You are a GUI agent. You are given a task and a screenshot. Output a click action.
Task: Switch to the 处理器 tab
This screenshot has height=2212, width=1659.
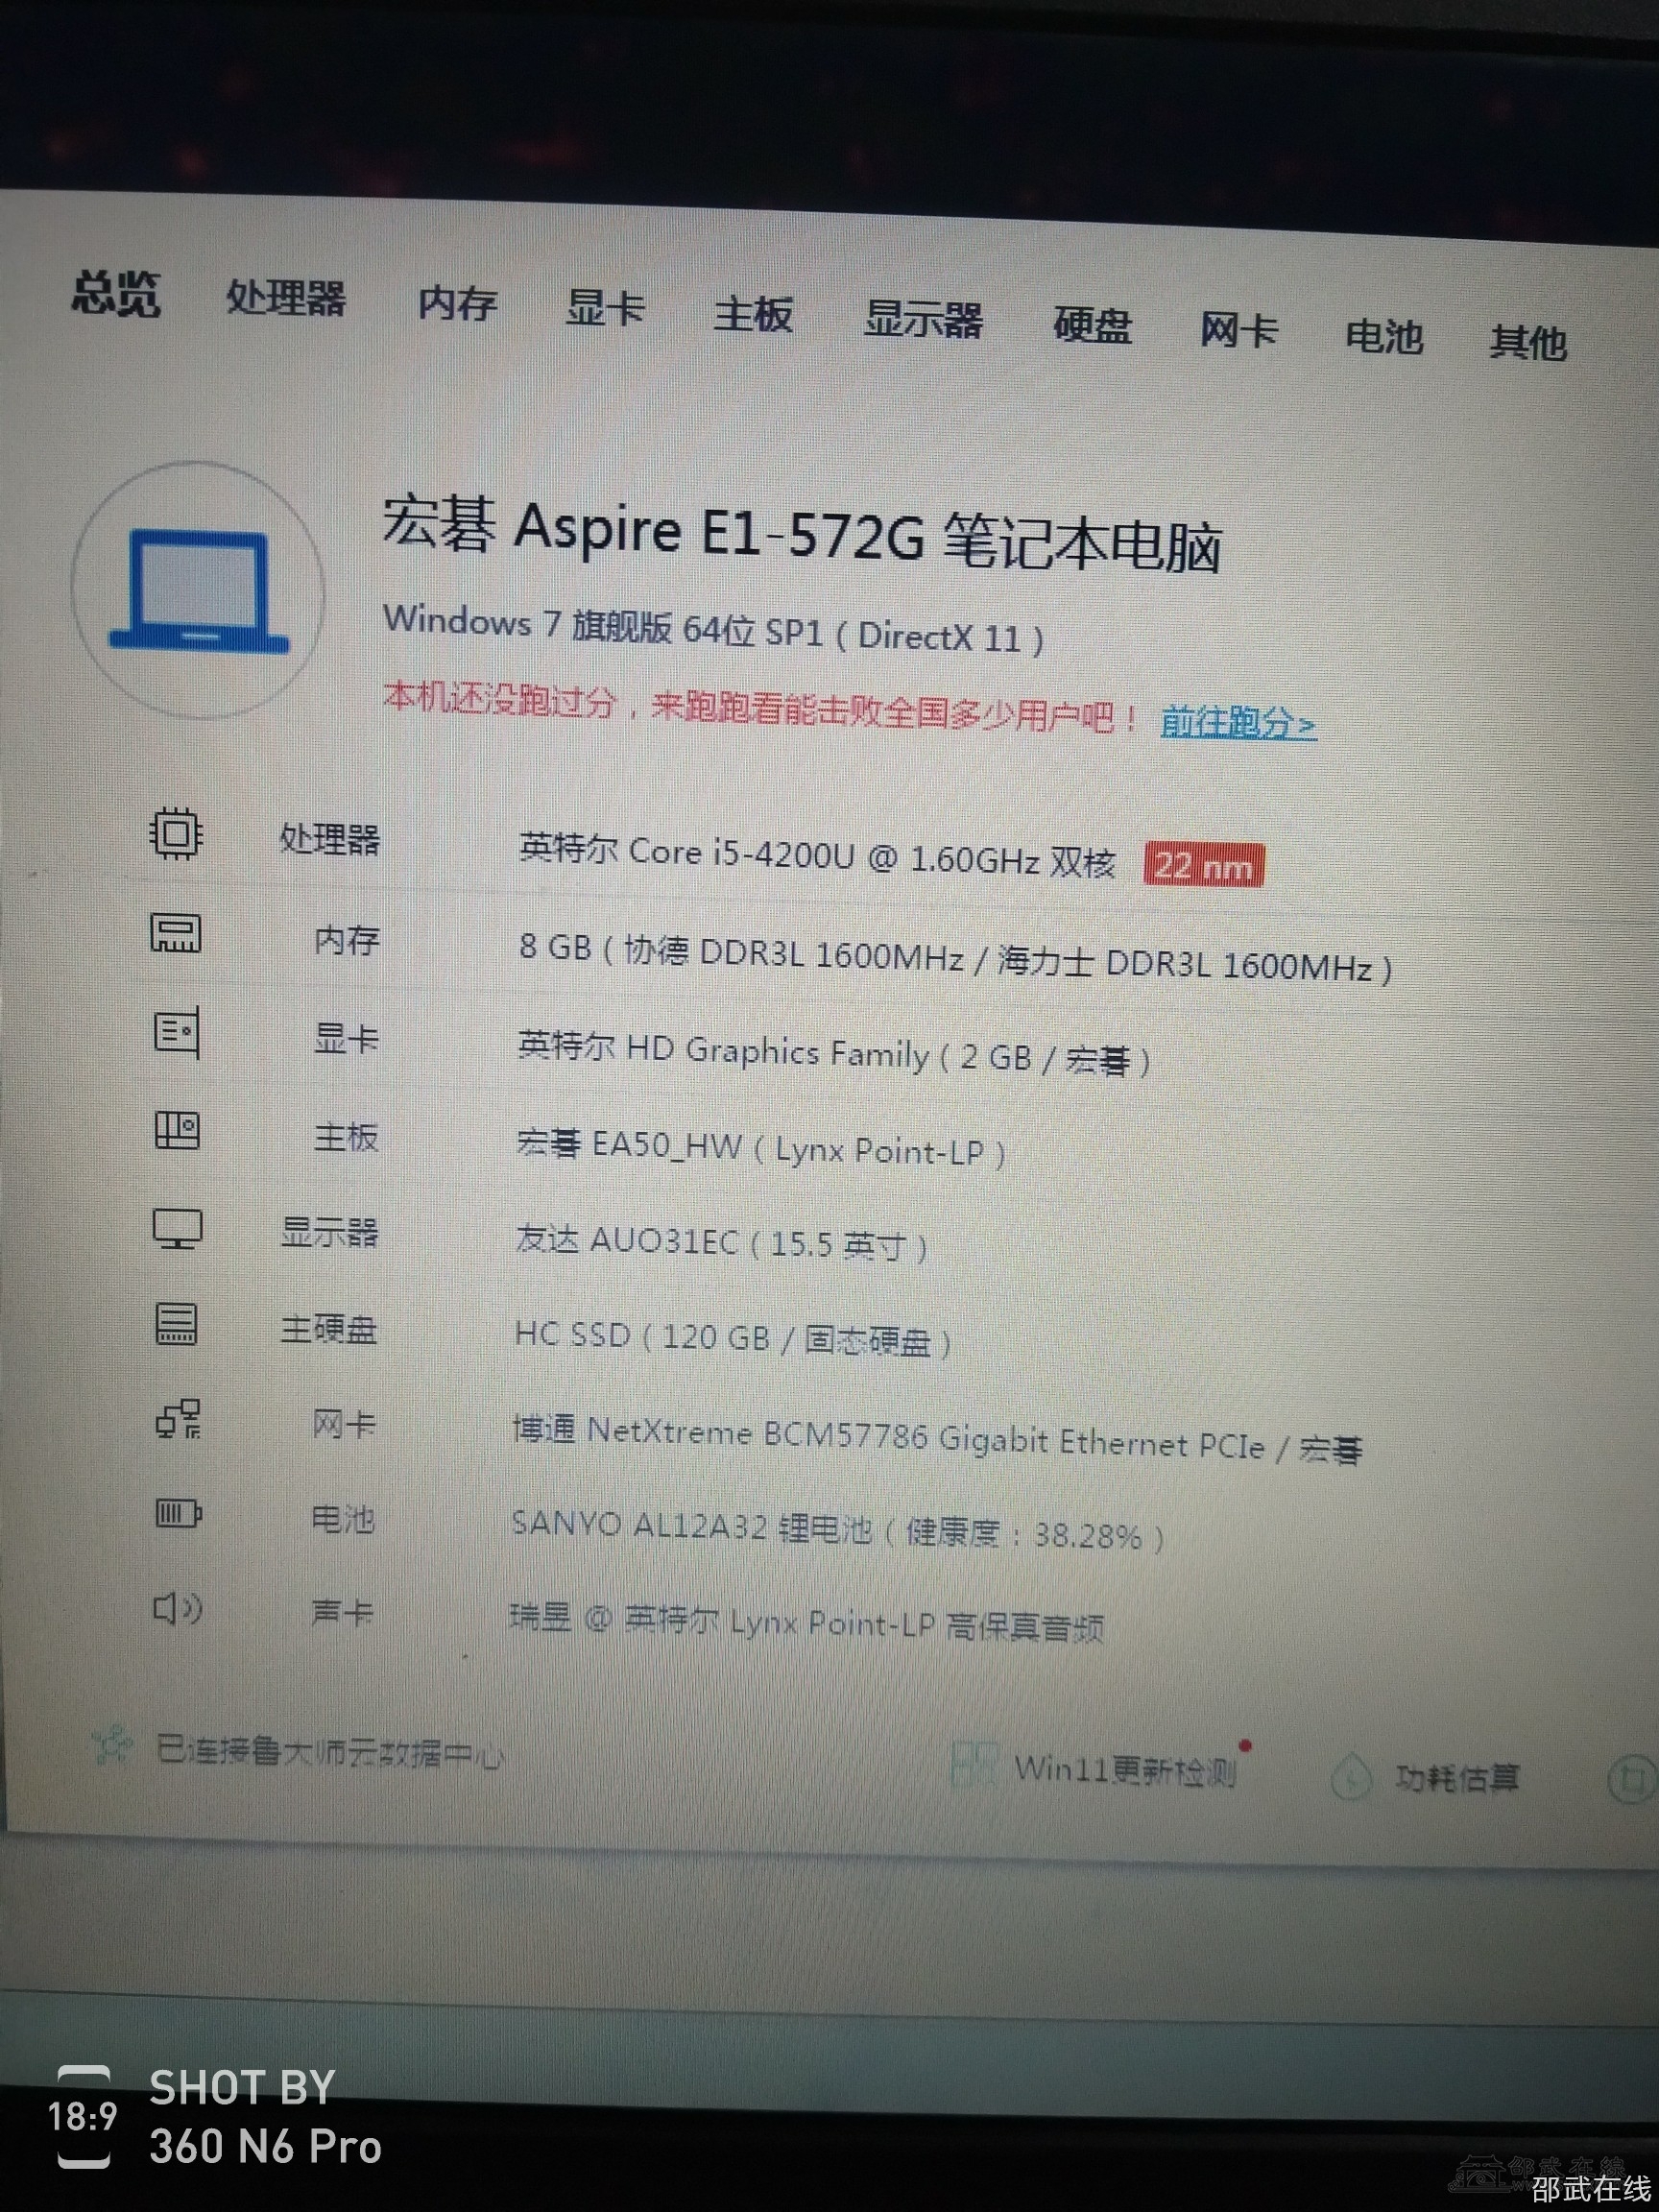(285, 298)
